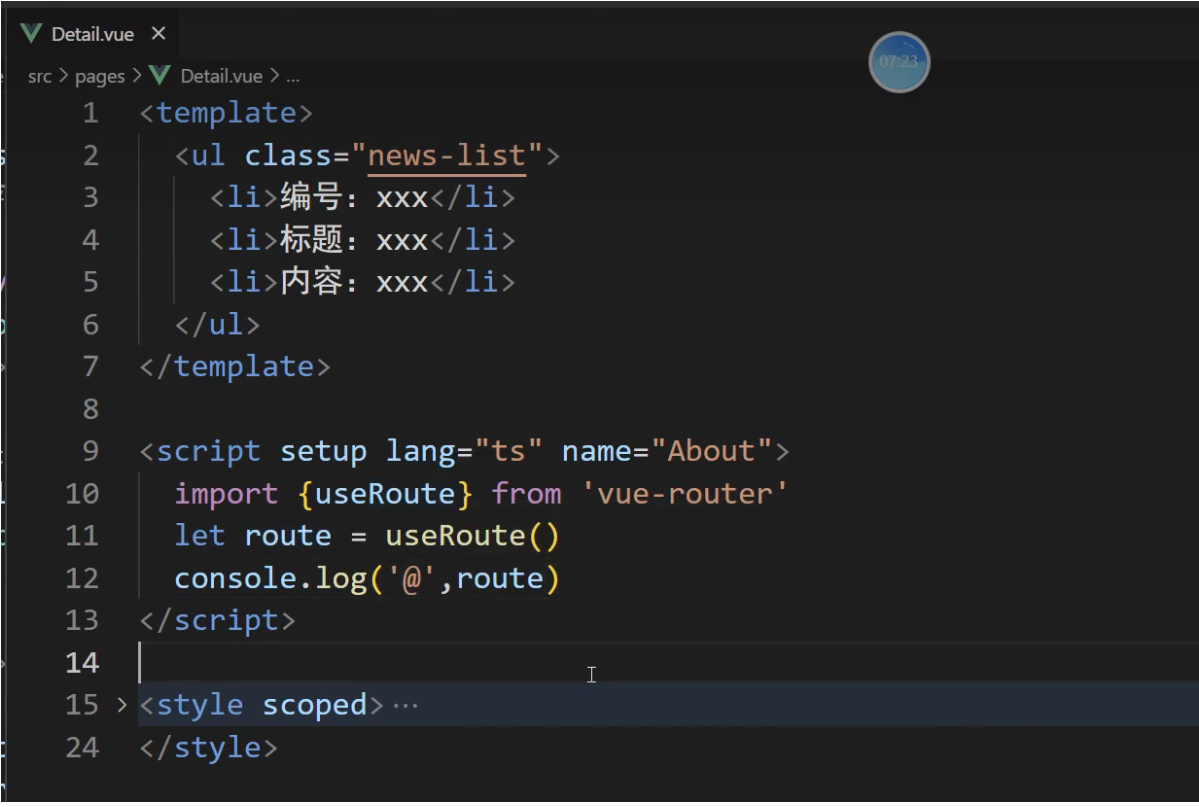The height and width of the screenshot is (807, 1199).
Task: Click the 内容: xxx list item line
Action: 362,282
